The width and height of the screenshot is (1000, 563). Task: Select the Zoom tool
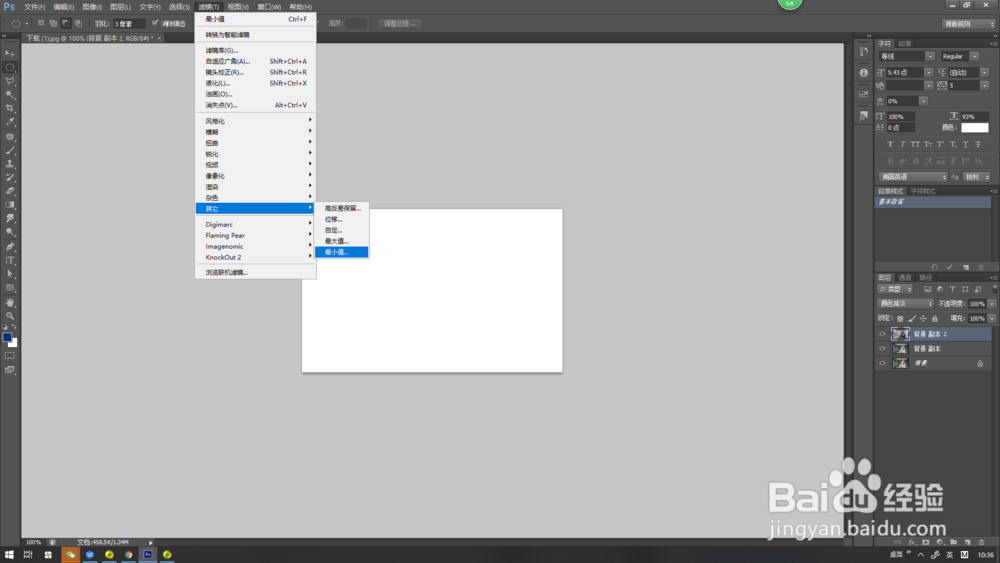click(10, 316)
